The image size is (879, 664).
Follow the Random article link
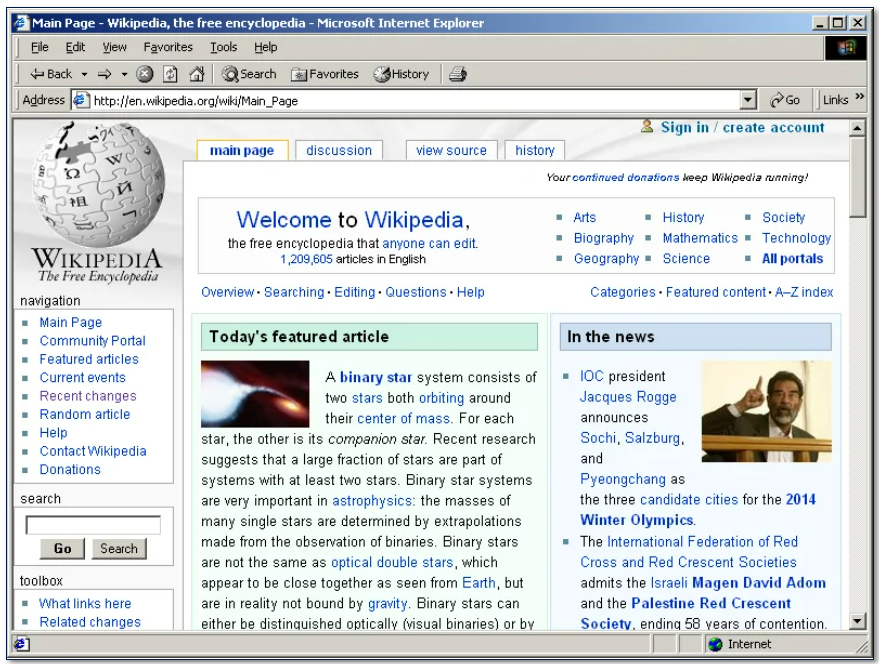(84, 414)
